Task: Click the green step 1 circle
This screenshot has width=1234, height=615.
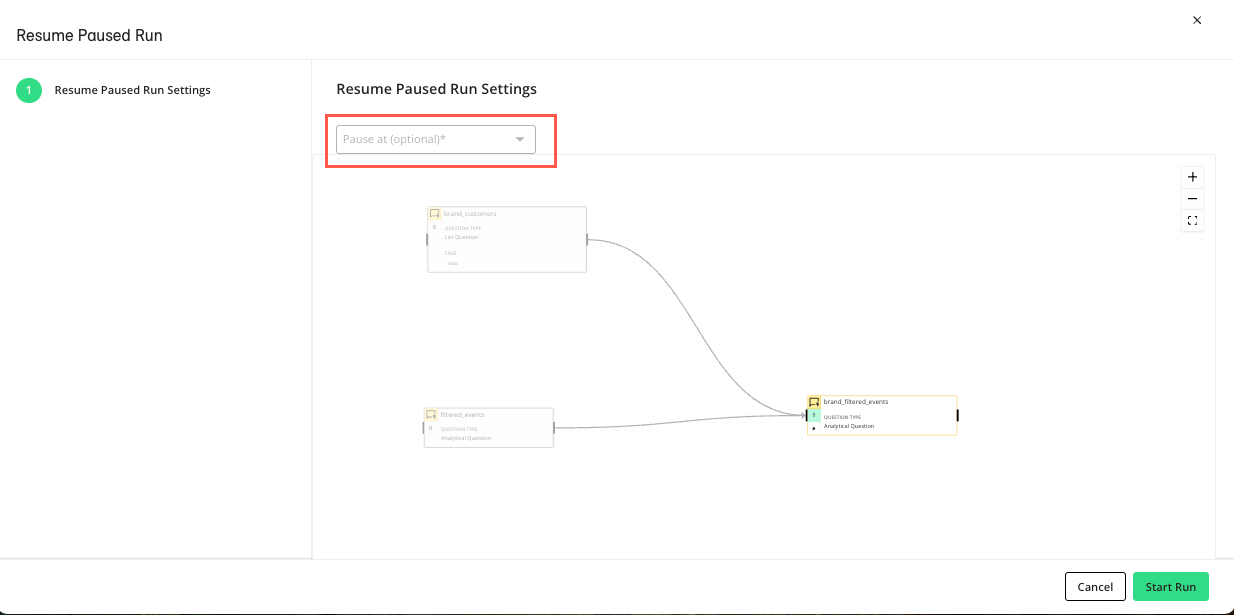Action: [x=29, y=90]
